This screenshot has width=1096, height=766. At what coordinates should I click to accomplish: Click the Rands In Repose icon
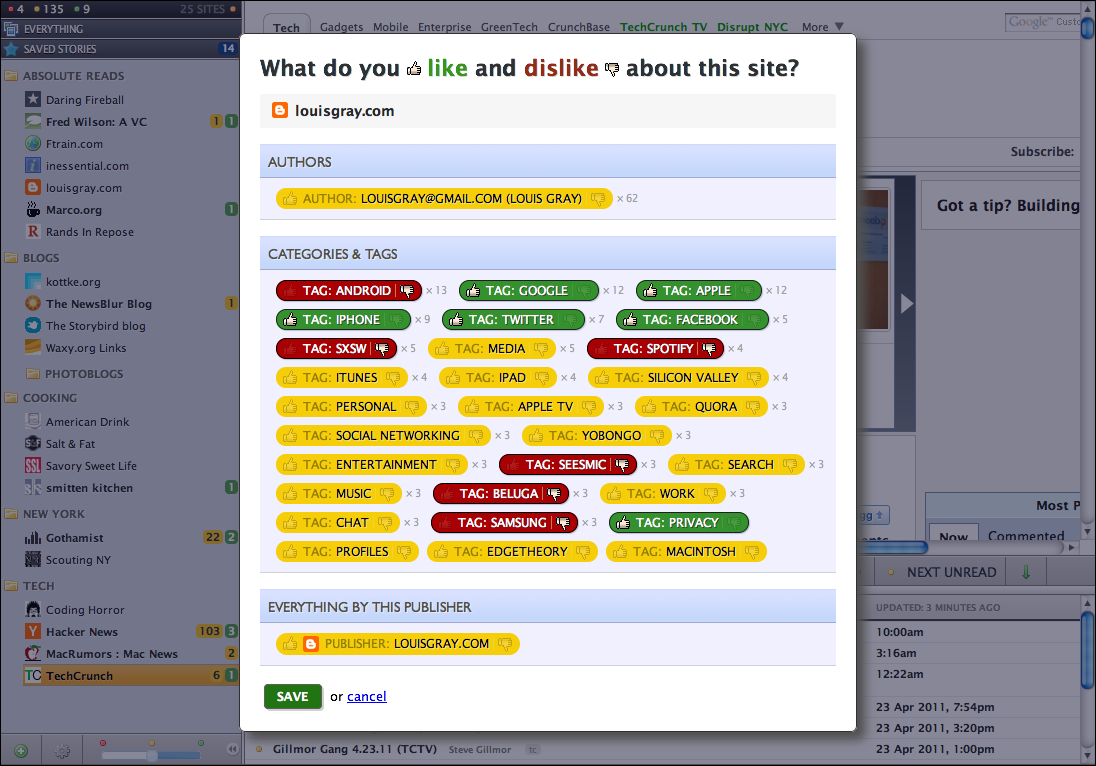[x=33, y=231]
